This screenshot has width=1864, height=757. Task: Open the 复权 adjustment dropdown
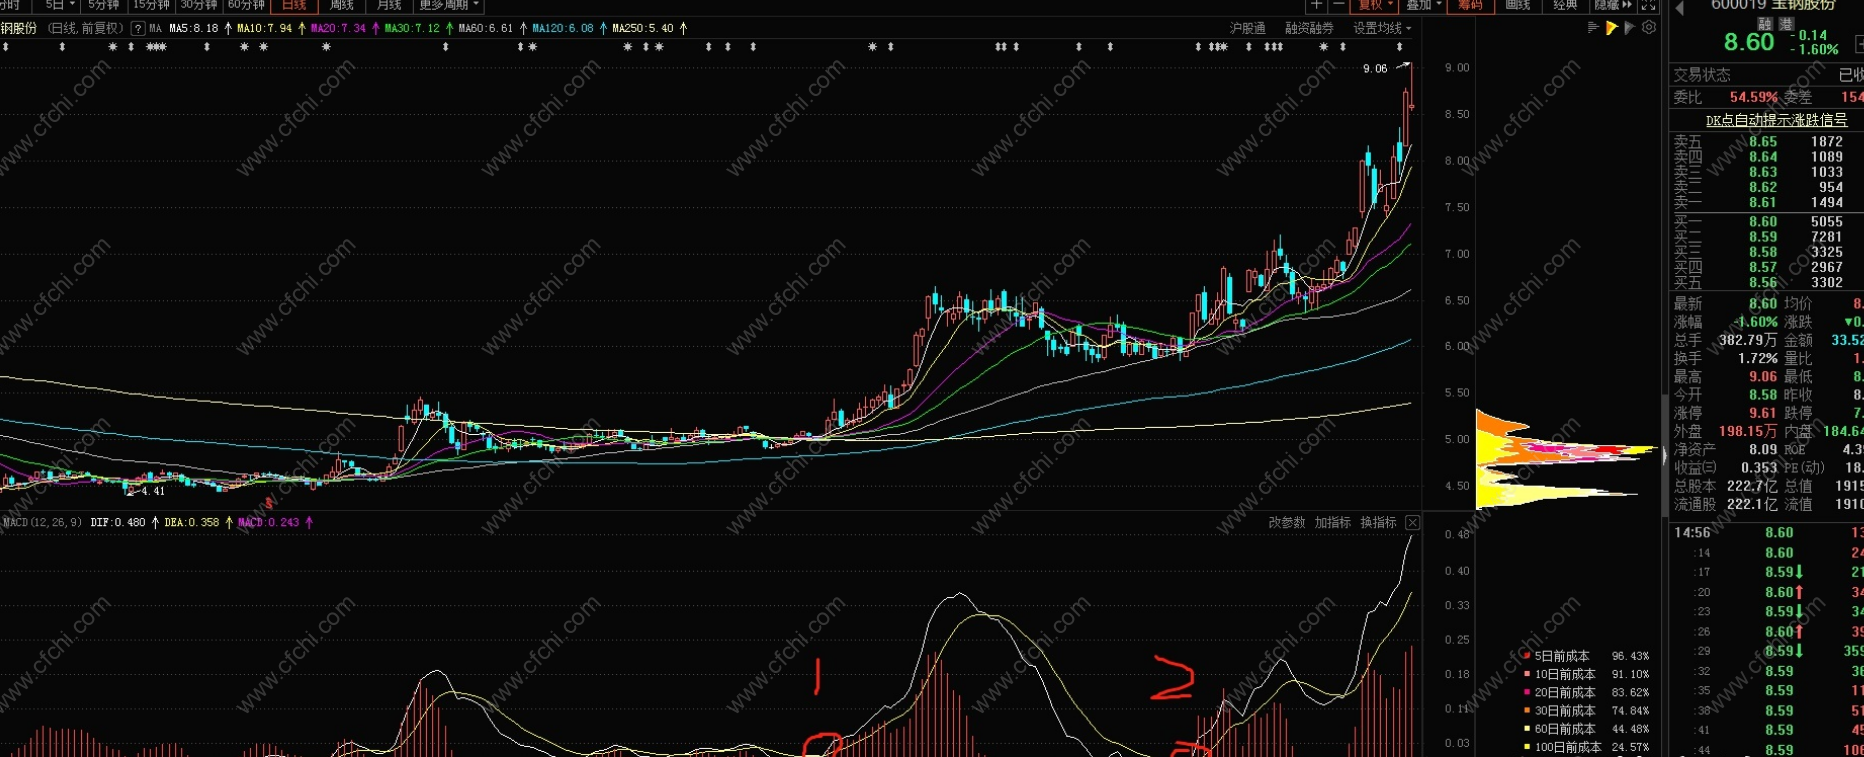click(1375, 5)
